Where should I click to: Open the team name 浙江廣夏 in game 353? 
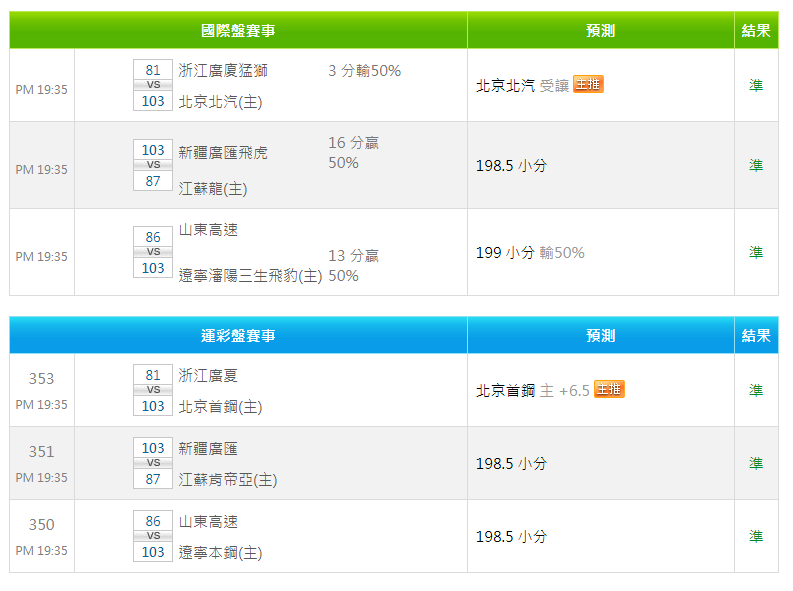pyautogui.click(x=208, y=375)
